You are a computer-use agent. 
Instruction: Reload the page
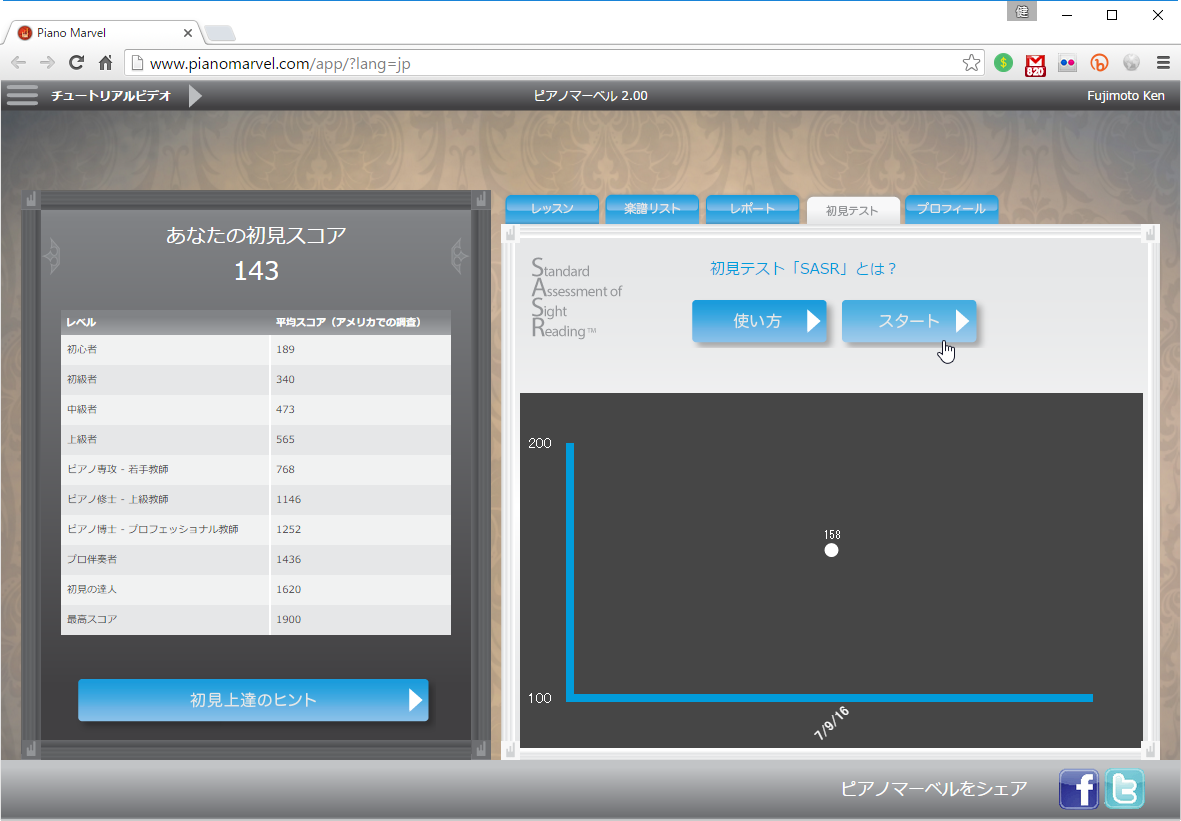[x=76, y=63]
